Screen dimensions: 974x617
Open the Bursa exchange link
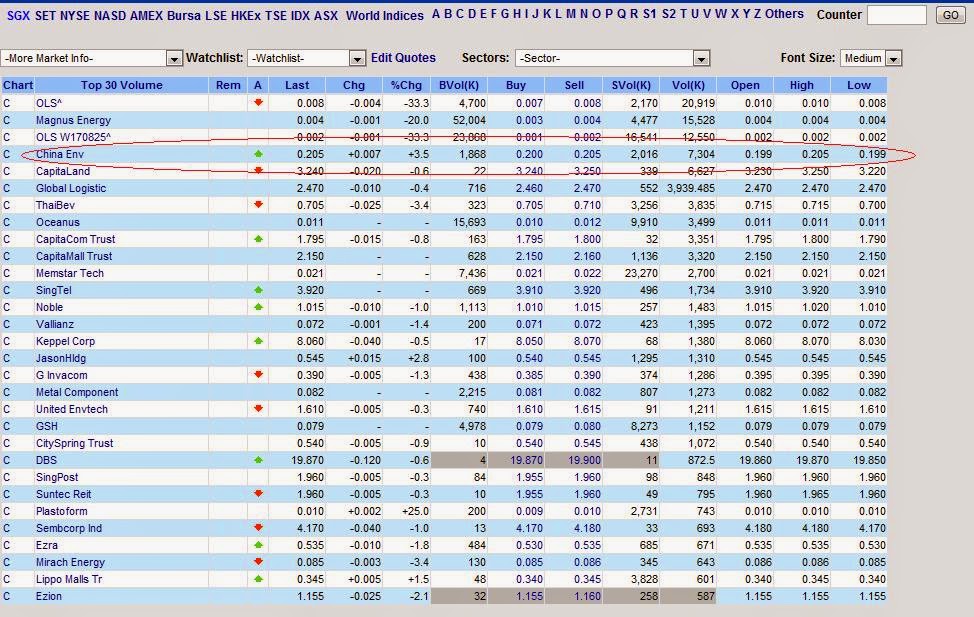point(184,16)
